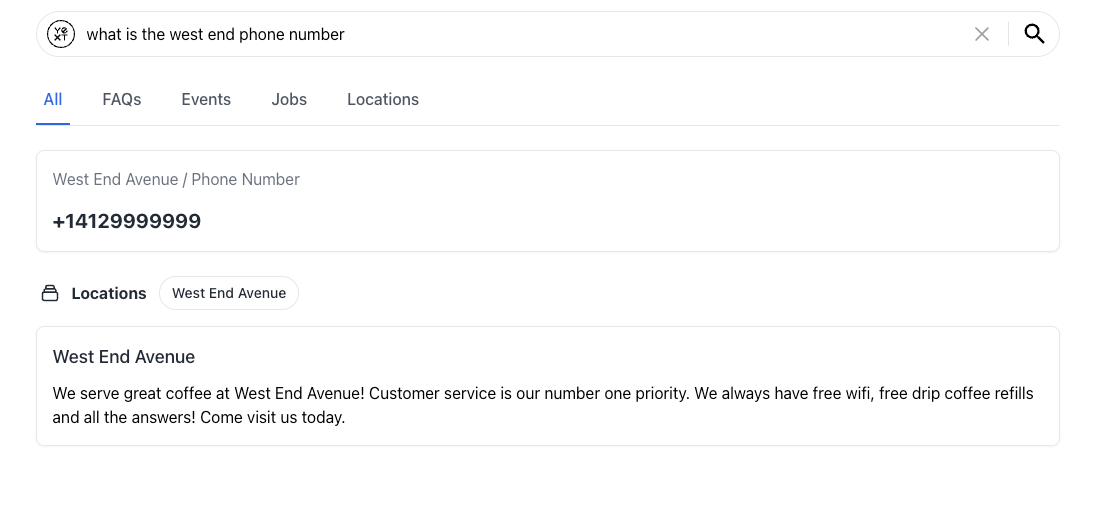Select the West End Avenue filter chip
Viewport: 1093px width, 514px height.
[x=229, y=293]
